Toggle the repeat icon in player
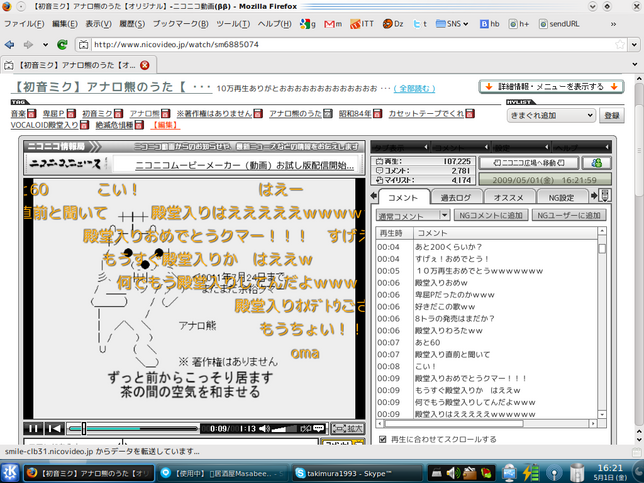The image size is (644, 483). click(305, 428)
